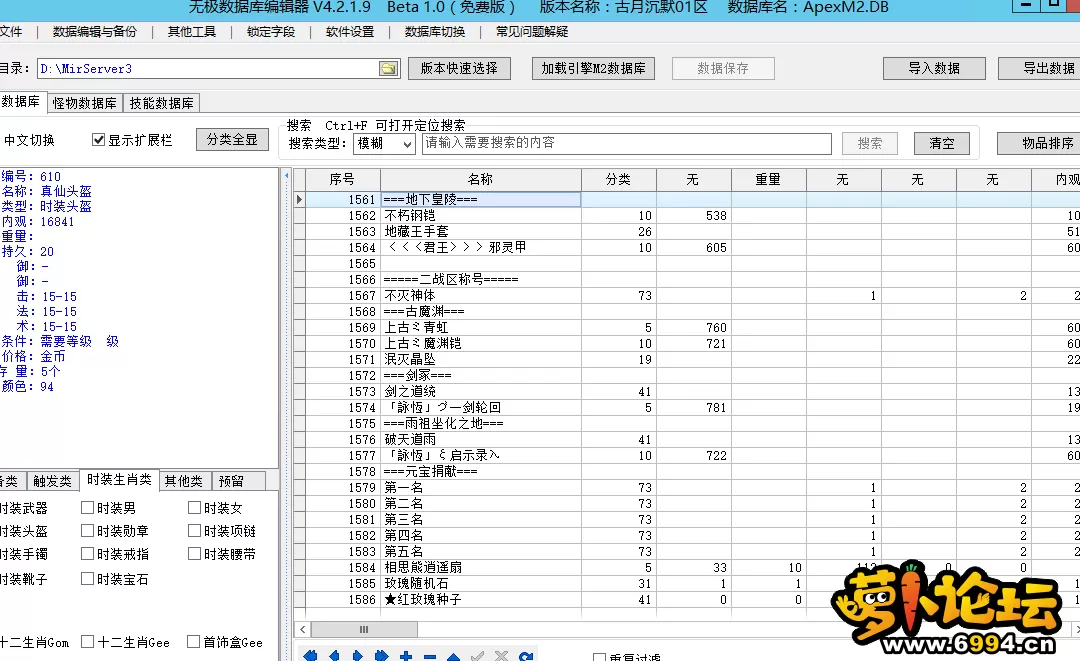Click the refresh data navigator icon
This screenshot has height=661, width=1080.
coord(526,656)
